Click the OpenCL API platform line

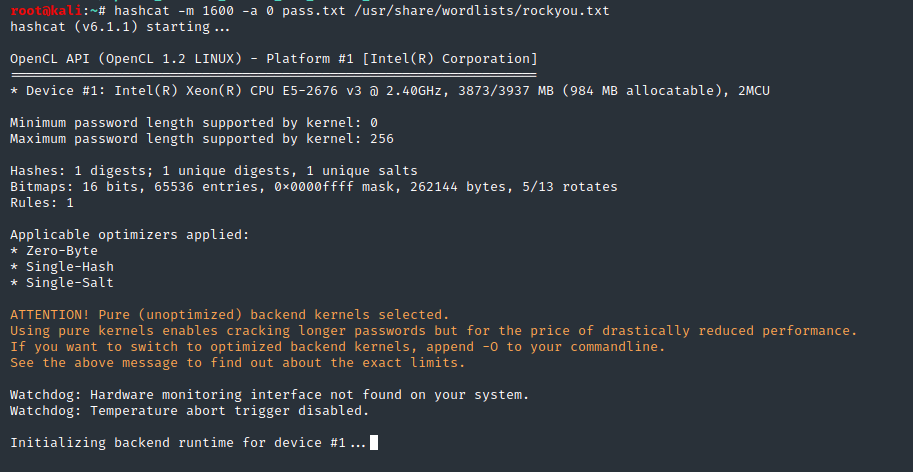273,59
